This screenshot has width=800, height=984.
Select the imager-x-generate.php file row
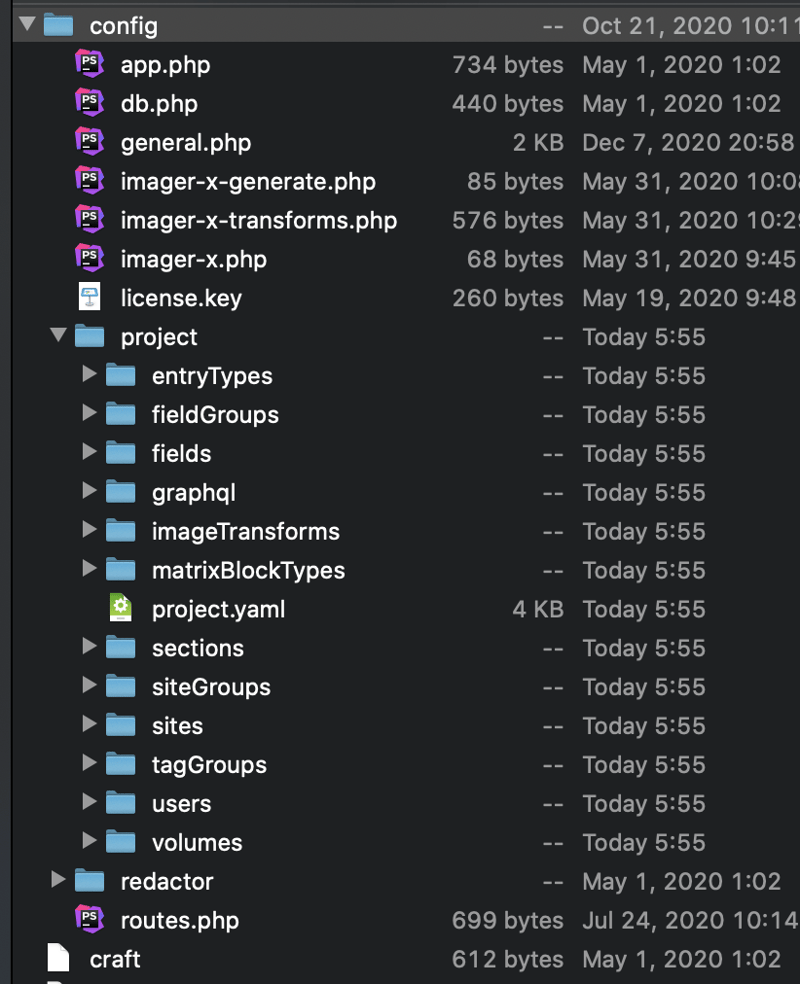pyautogui.click(x=247, y=182)
